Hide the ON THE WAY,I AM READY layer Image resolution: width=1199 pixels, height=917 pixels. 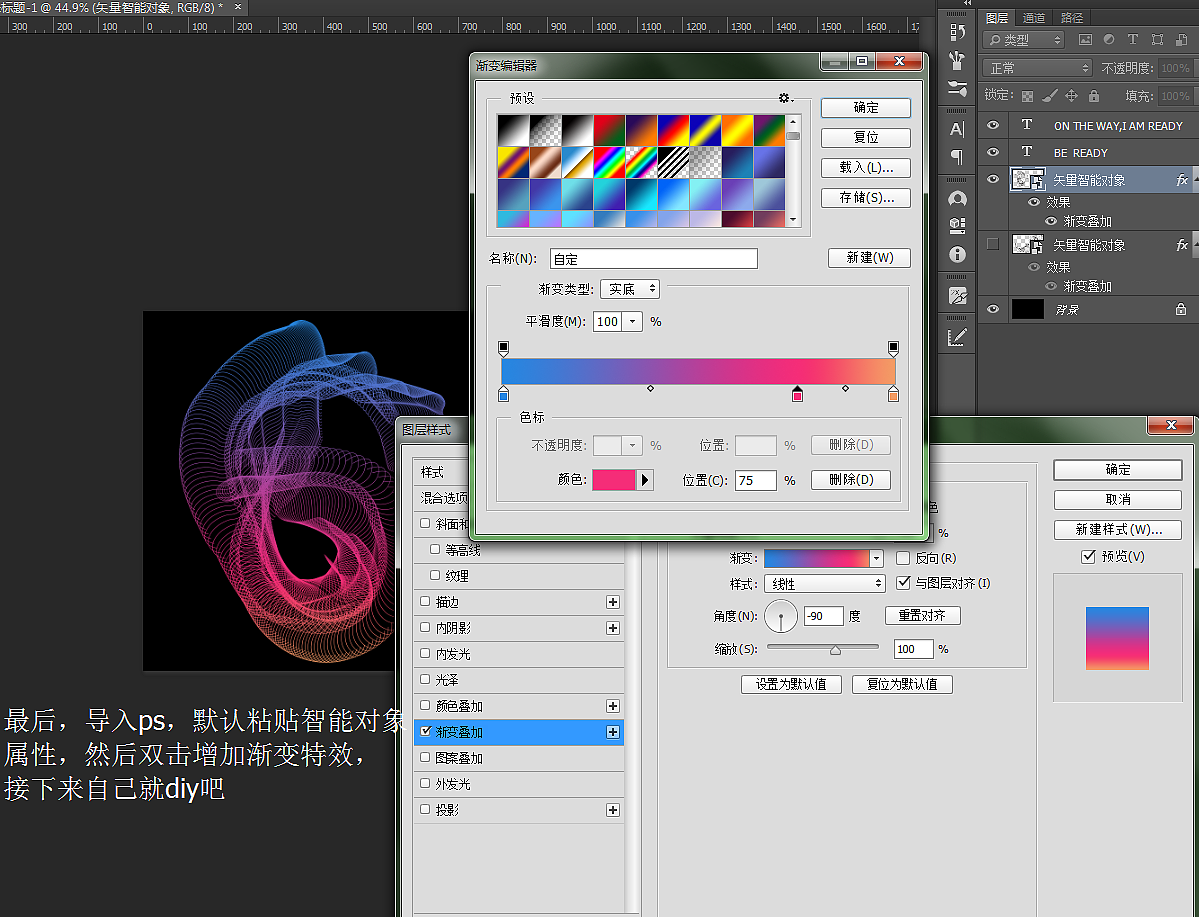(993, 125)
